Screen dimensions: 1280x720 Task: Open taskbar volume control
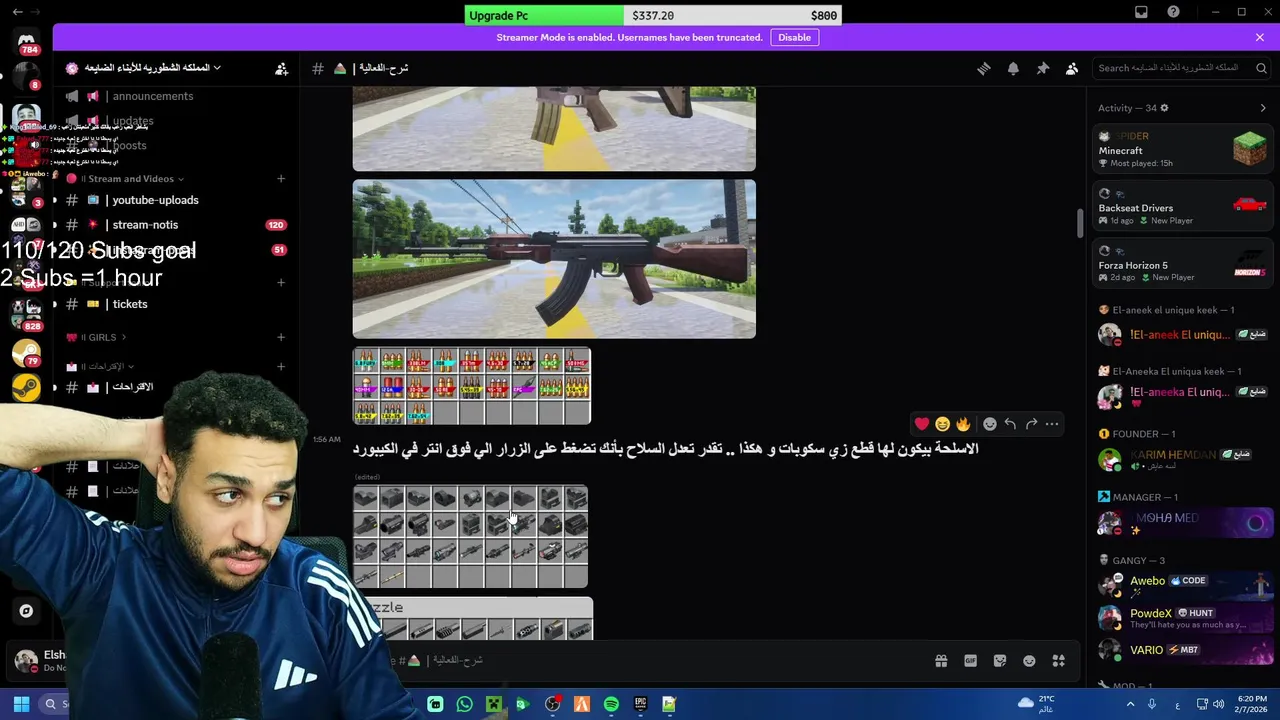[1218, 704]
